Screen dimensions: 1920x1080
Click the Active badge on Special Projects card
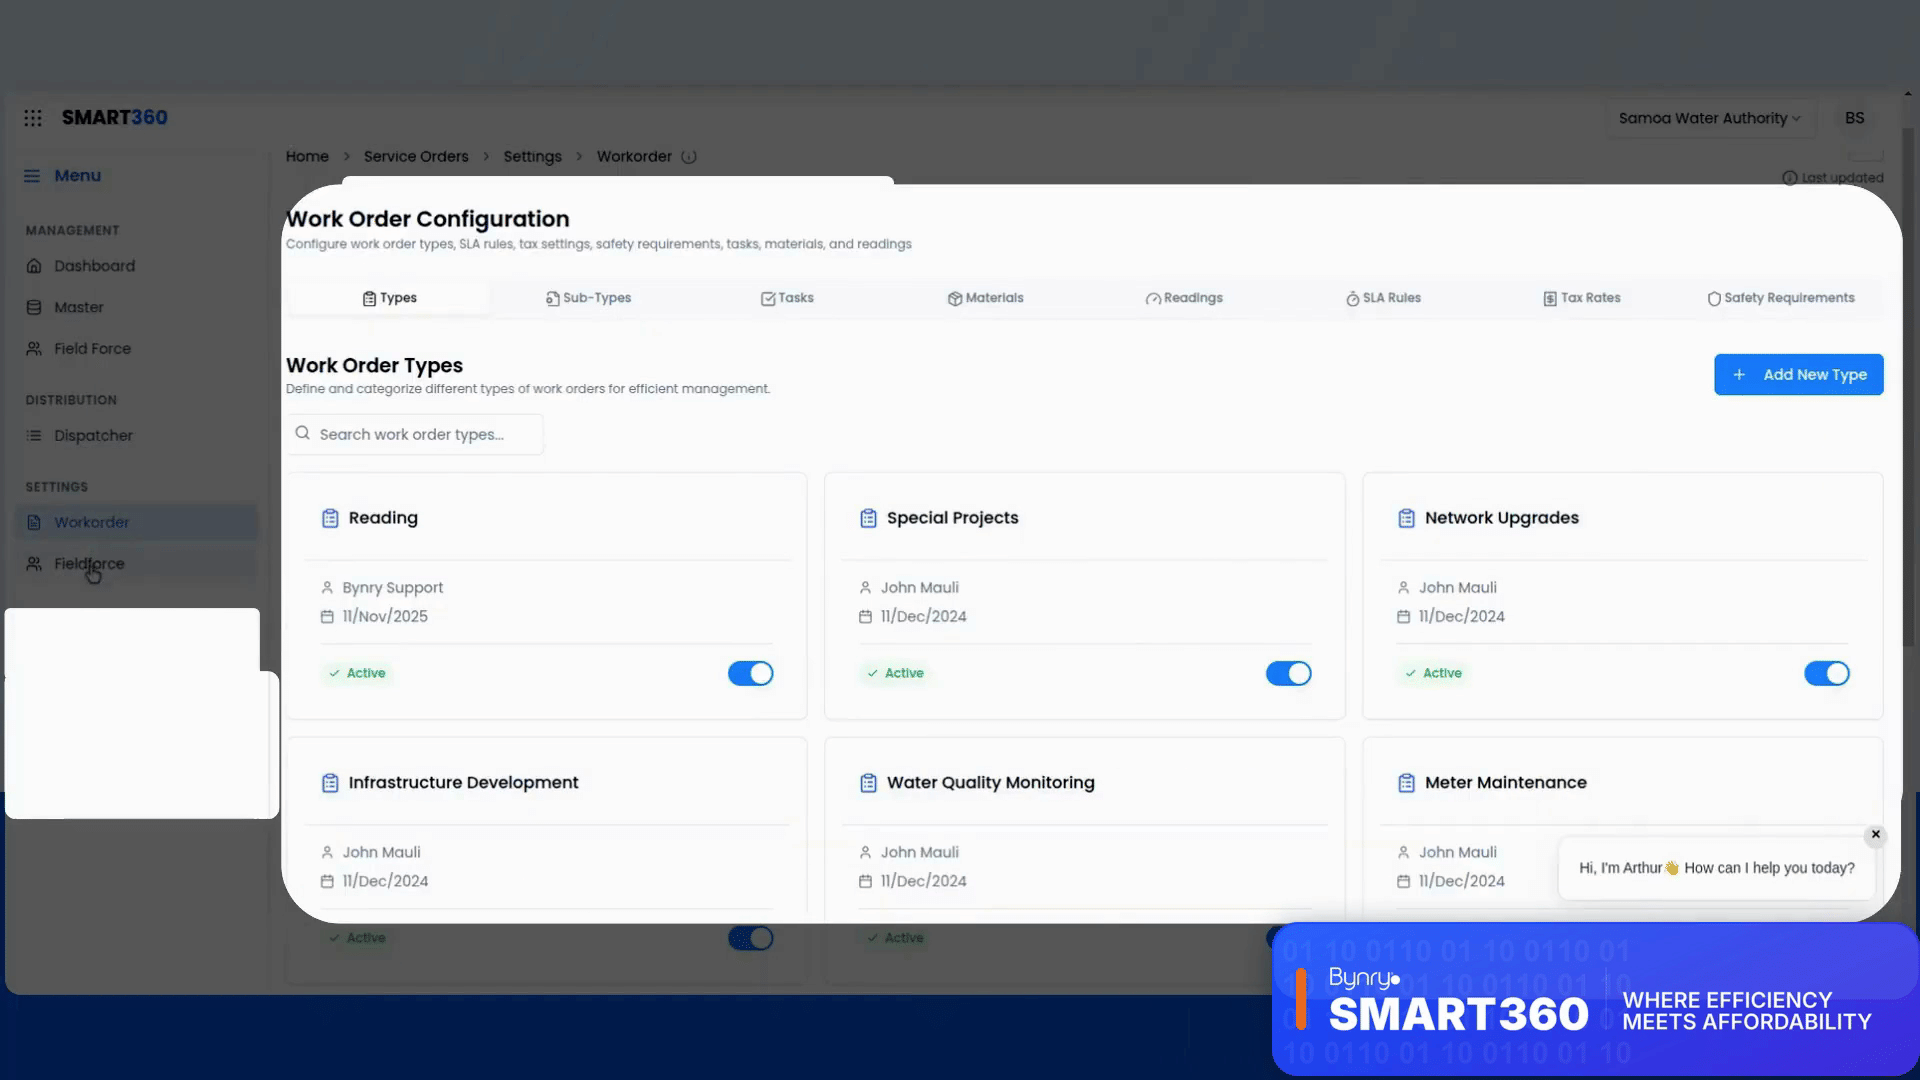click(x=895, y=674)
